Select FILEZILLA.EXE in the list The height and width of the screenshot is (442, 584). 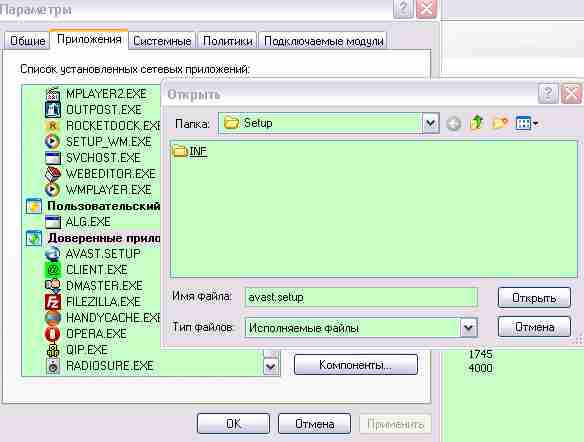[103, 302]
